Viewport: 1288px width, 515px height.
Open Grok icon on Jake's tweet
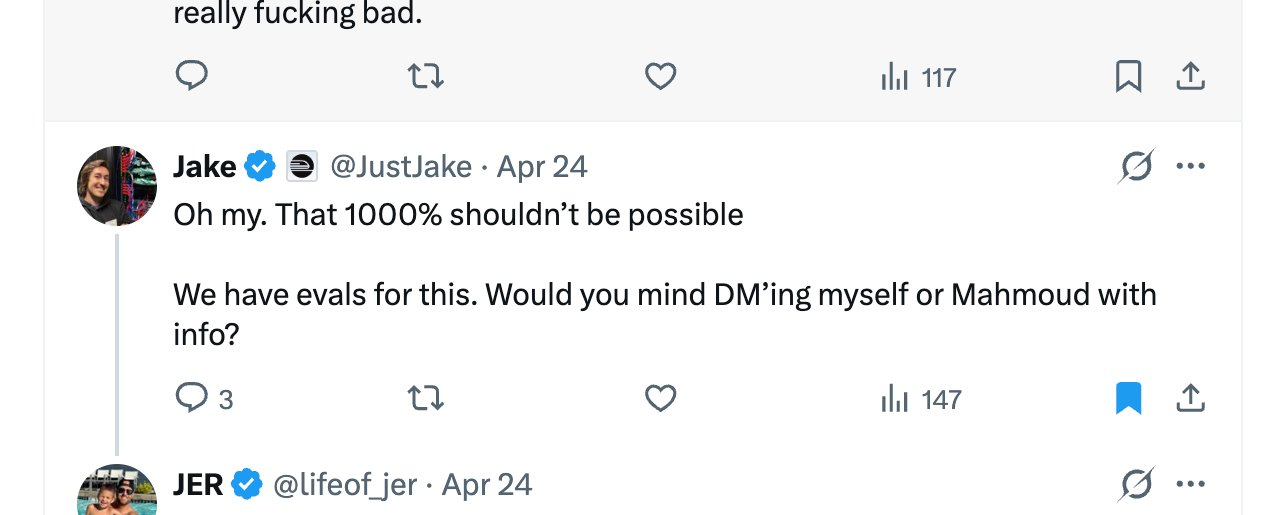pos(1136,166)
